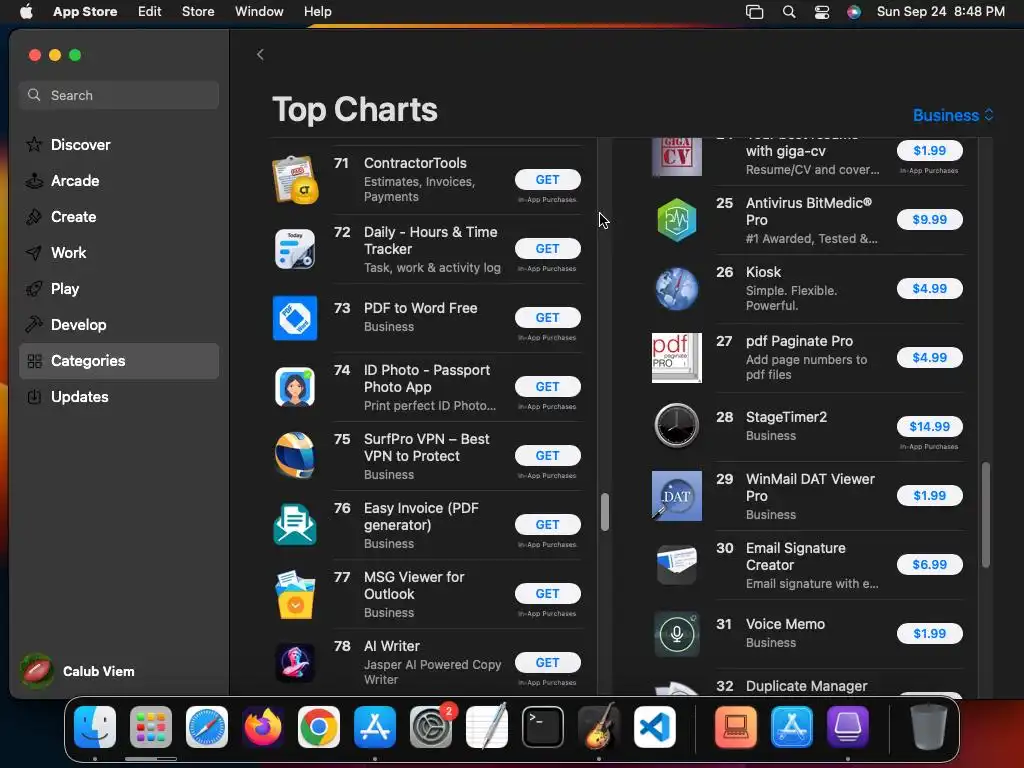Buy Email Signature Creator for $6.99
The width and height of the screenshot is (1024, 768).
(x=929, y=564)
